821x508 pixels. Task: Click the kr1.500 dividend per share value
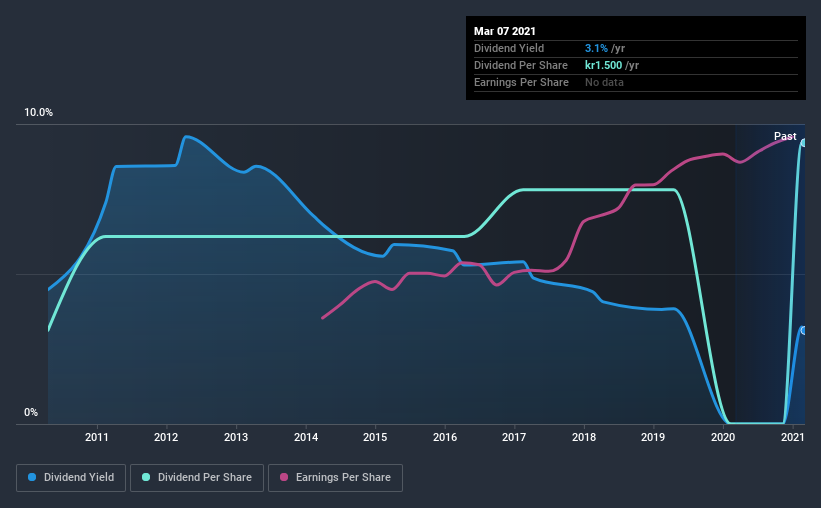603,65
